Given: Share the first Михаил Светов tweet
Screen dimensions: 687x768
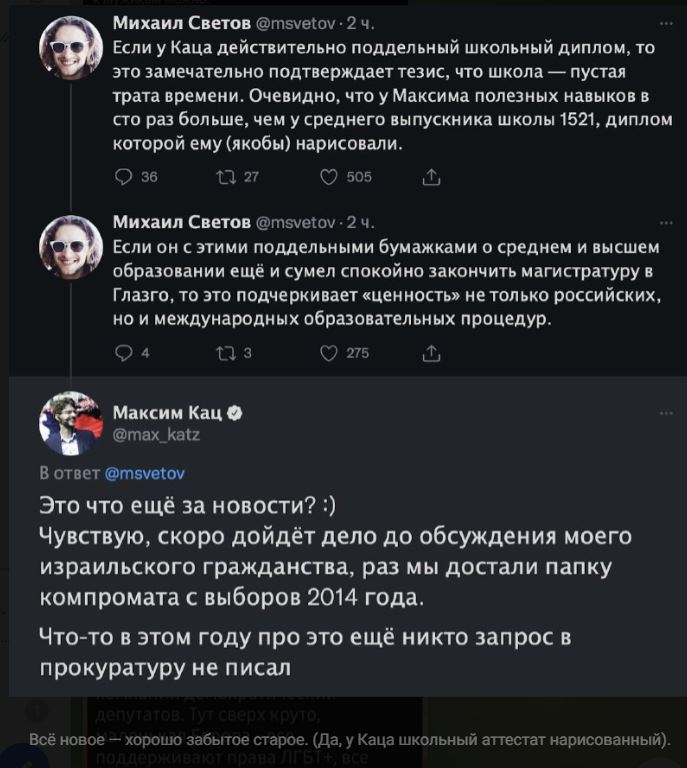Looking at the screenshot, I should 432,177.
